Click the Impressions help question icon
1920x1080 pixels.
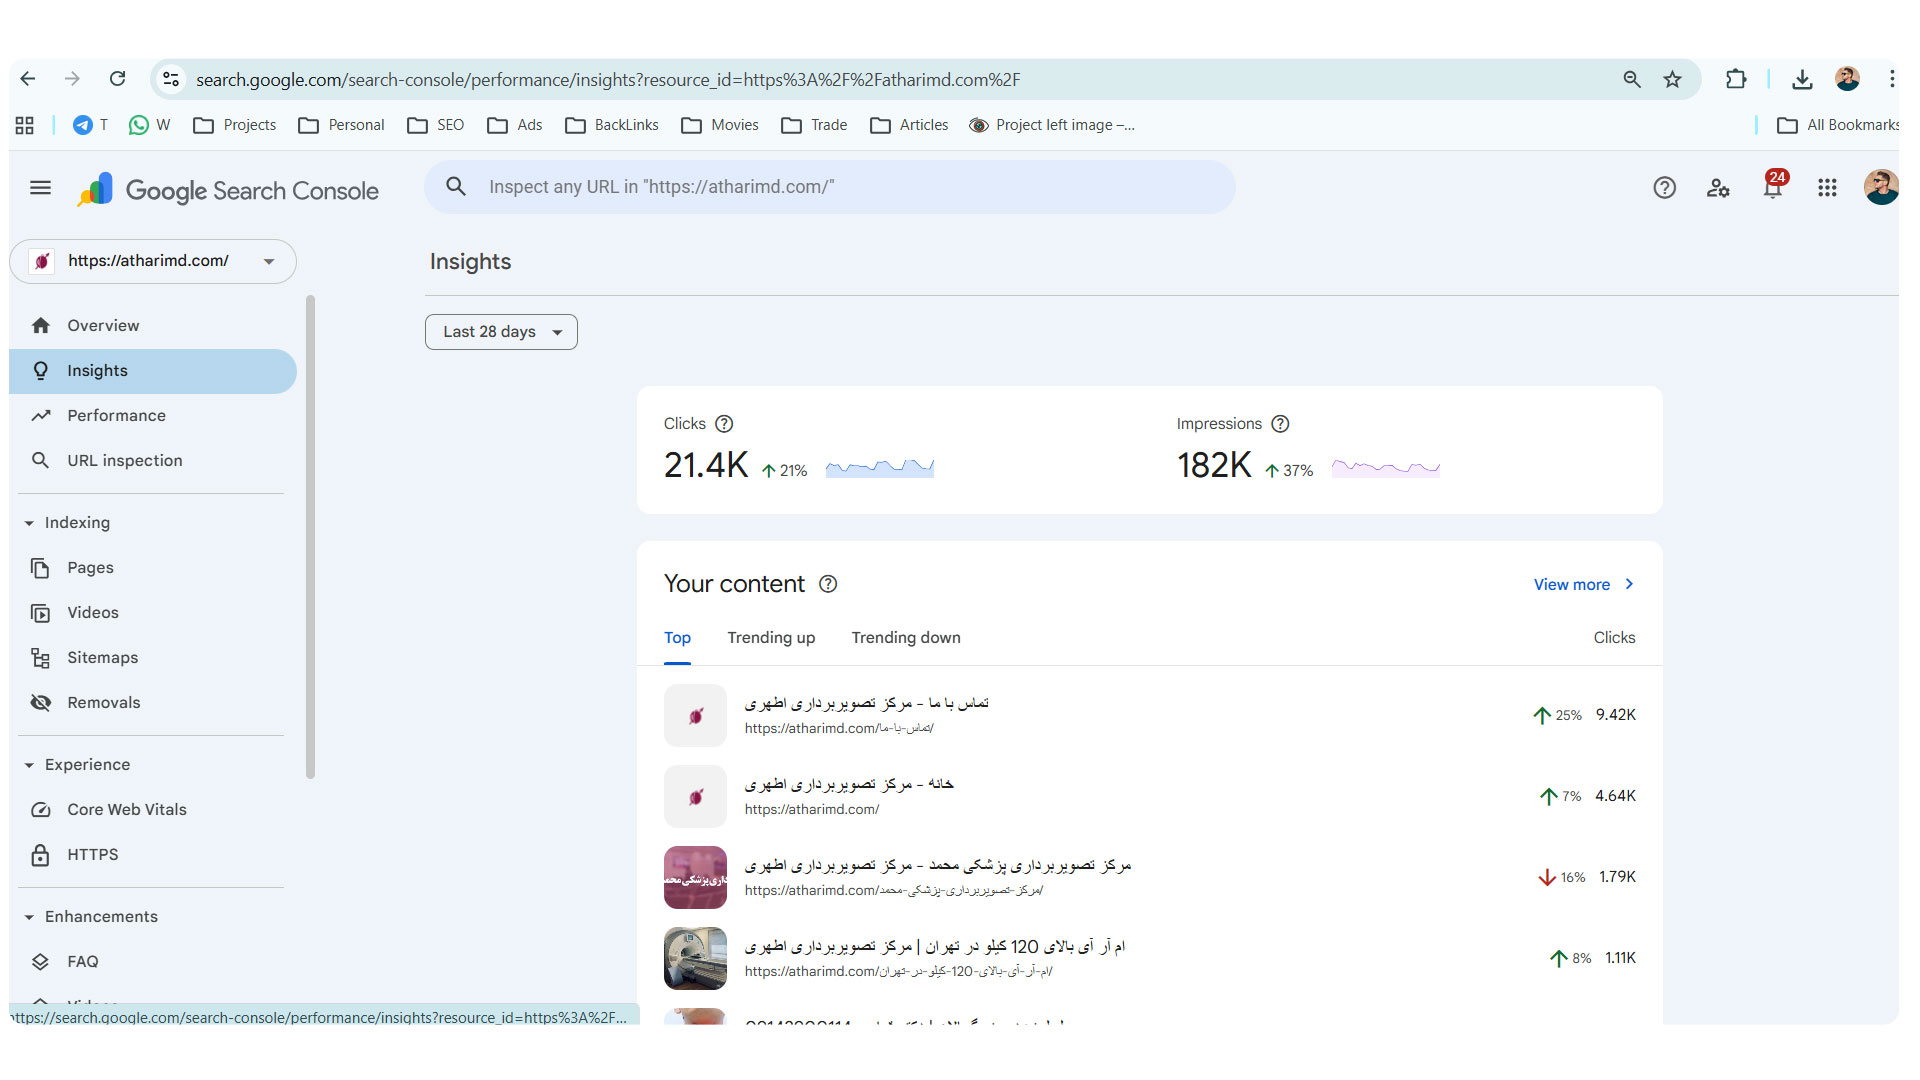[x=1280, y=424]
